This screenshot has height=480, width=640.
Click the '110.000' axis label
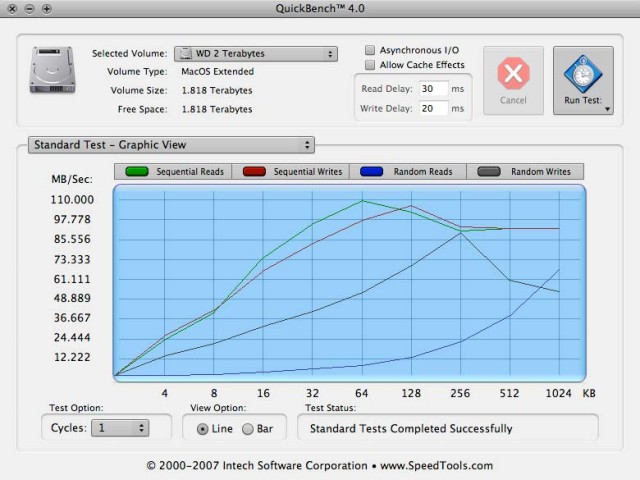72,200
